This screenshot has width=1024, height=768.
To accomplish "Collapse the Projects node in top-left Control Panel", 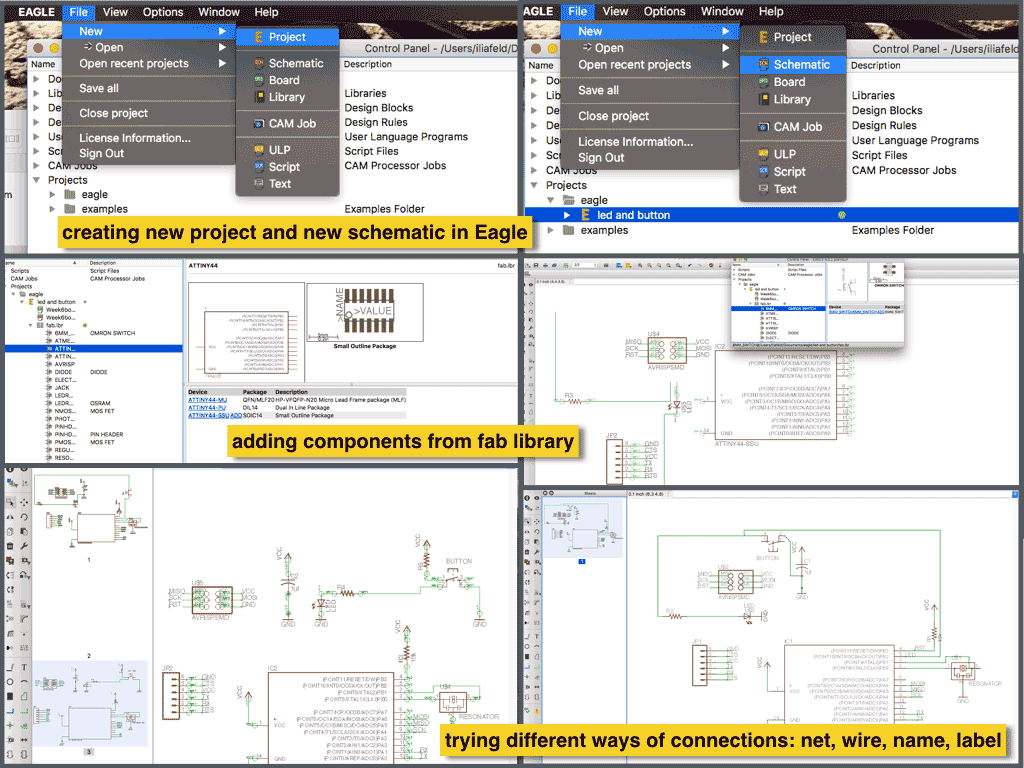I will coord(37,180).
